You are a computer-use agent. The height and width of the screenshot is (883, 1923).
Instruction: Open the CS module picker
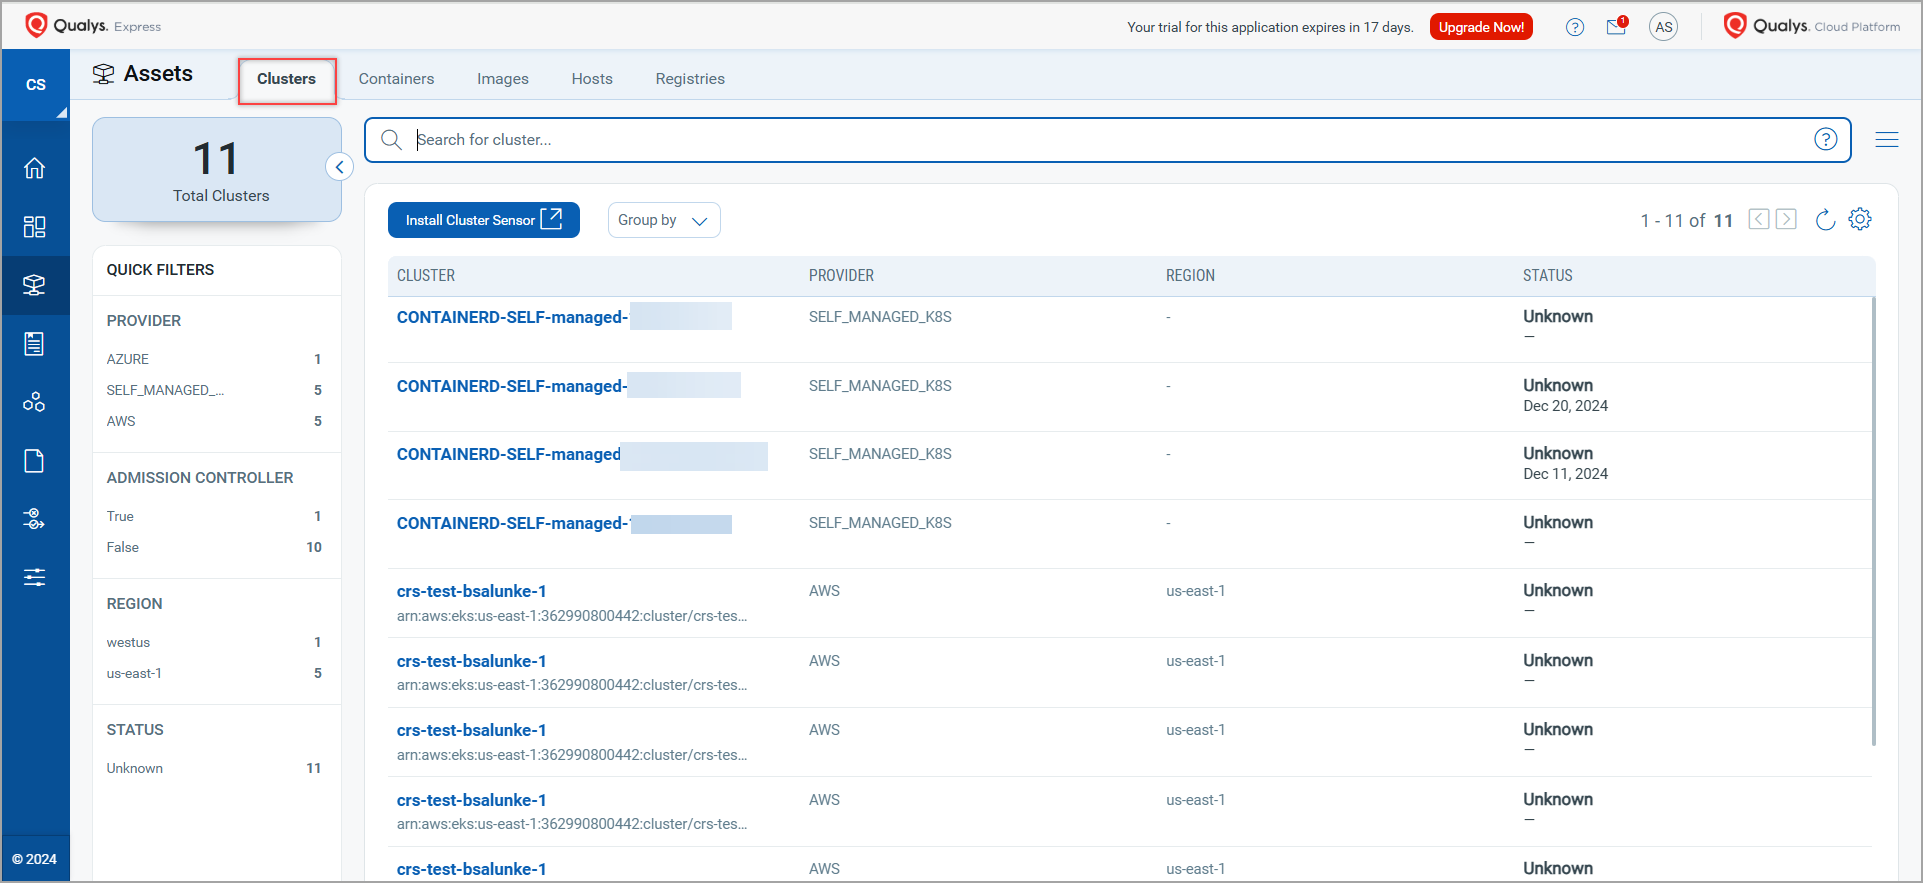(x=36, y=85)
